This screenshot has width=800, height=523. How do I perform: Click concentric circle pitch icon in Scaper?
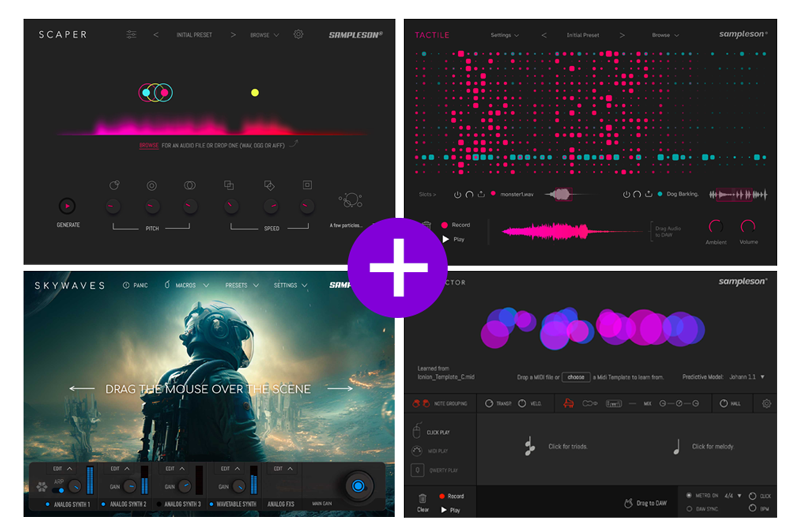click(x=152, y=186)
